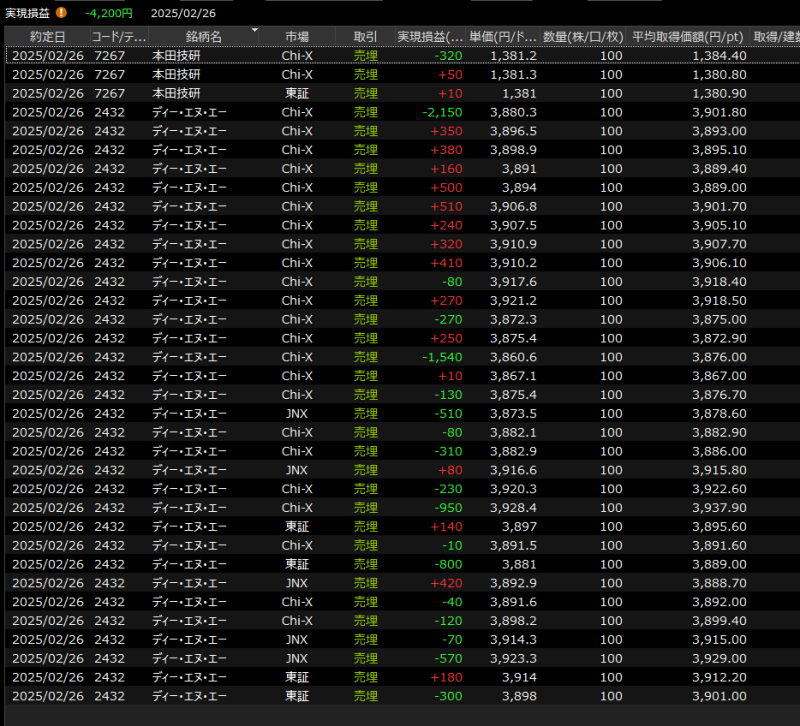Select the -270 realized loss cell
The width and height of the screenshot is (800, 726).
(448, 320)
